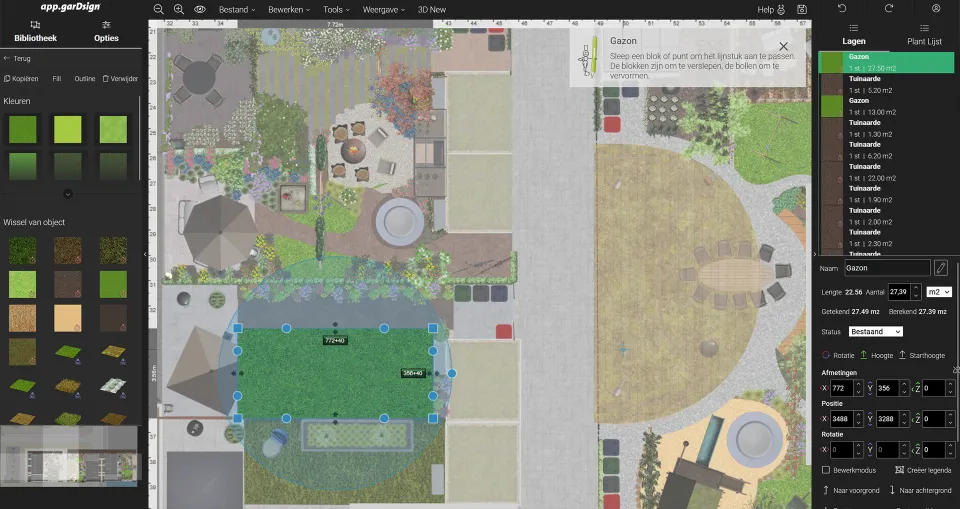
Task: Adjust the Afmetingen Z stepper
Action: coord(950,388)
